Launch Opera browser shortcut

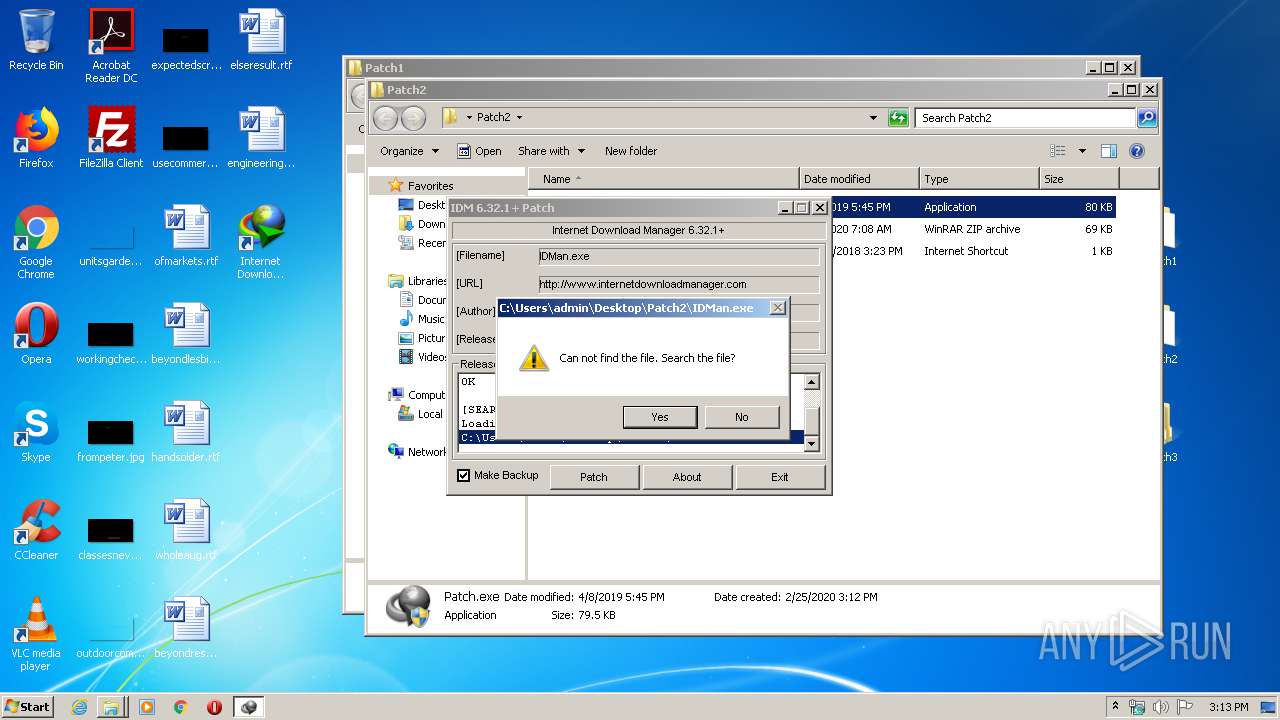[36, 334]
